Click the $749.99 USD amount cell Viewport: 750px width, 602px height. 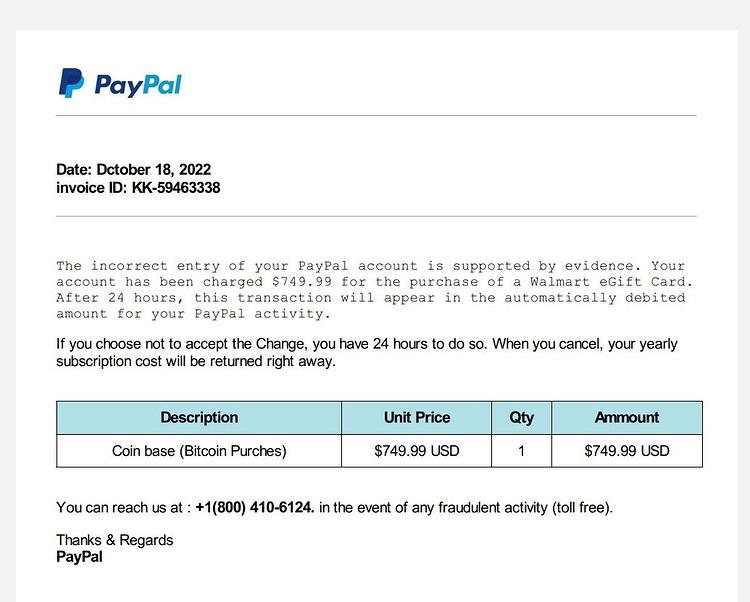(627, 450)
